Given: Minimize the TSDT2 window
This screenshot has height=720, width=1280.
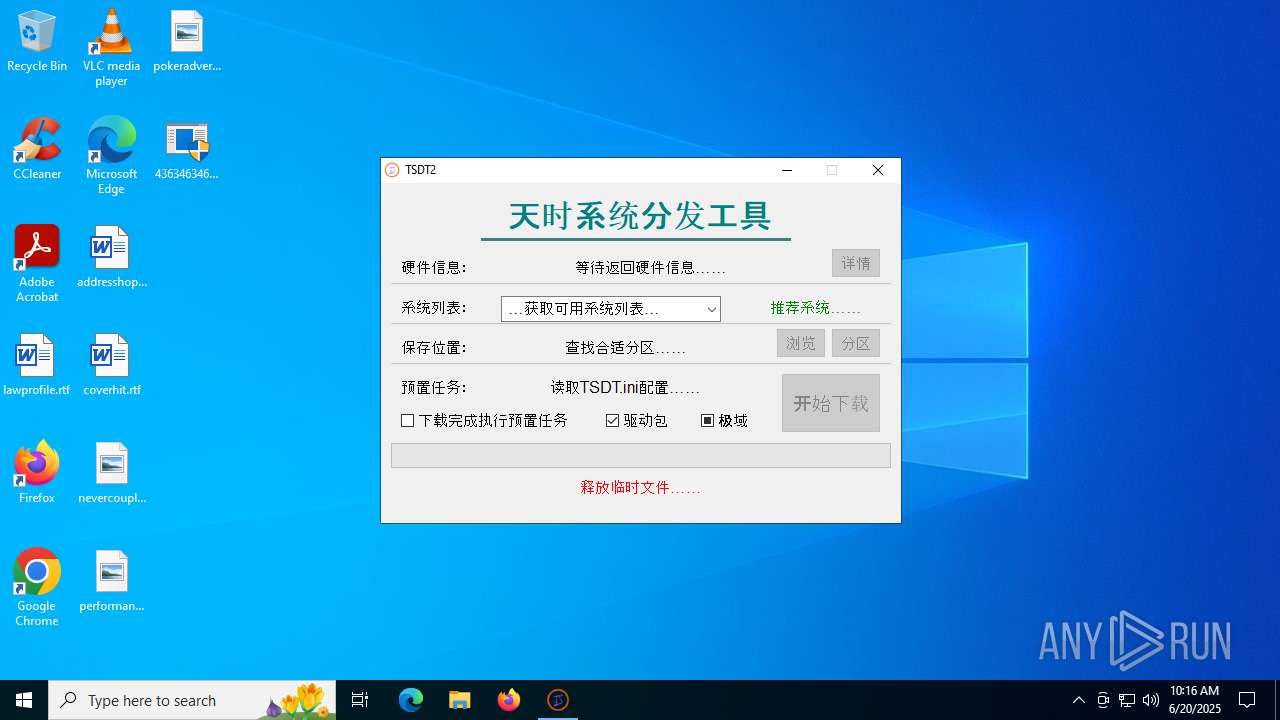Looking at the screenshot, I should click(x=787, y=170).
